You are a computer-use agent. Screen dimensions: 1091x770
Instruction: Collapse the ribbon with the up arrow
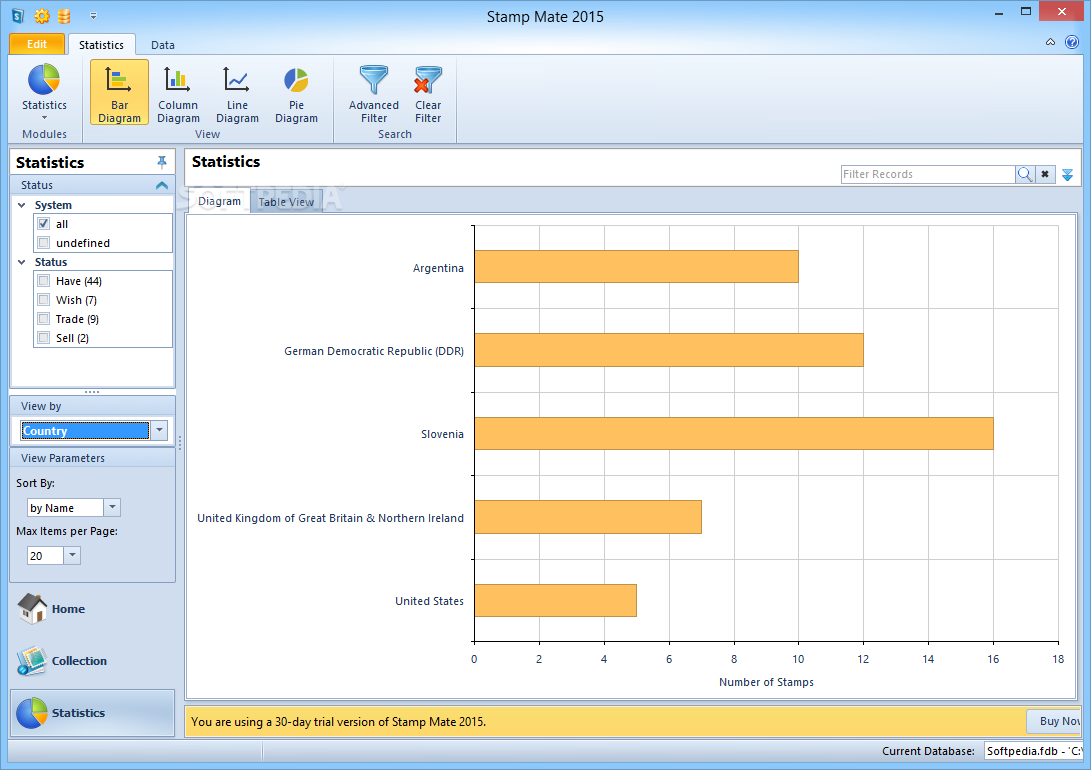[x=1050, y=42]
